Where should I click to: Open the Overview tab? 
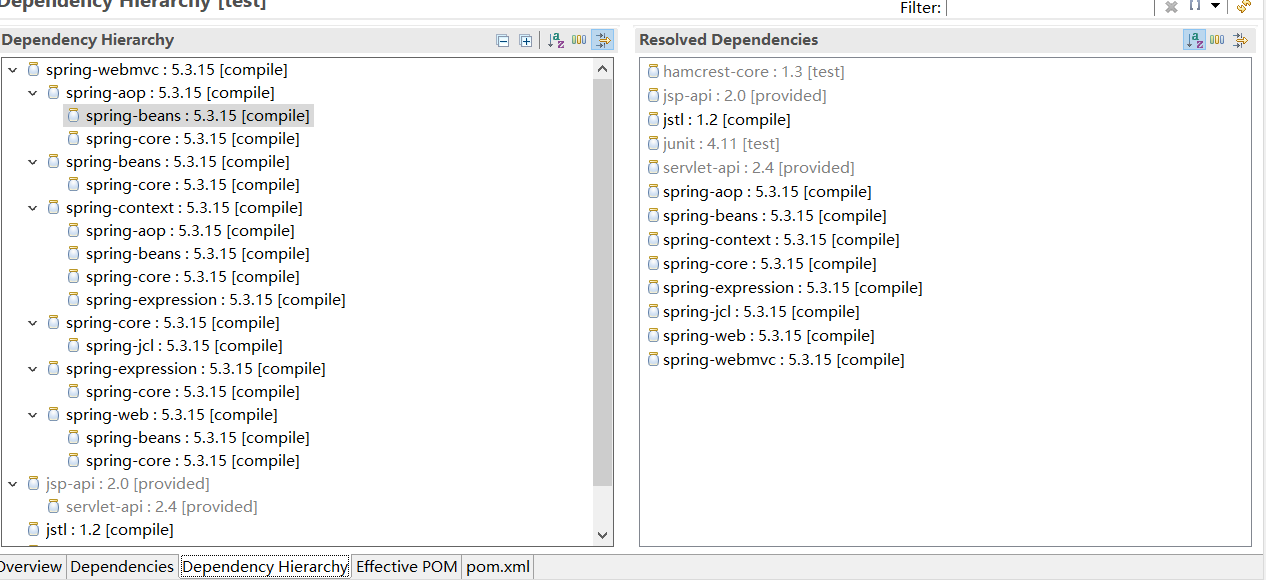point(31,567)
